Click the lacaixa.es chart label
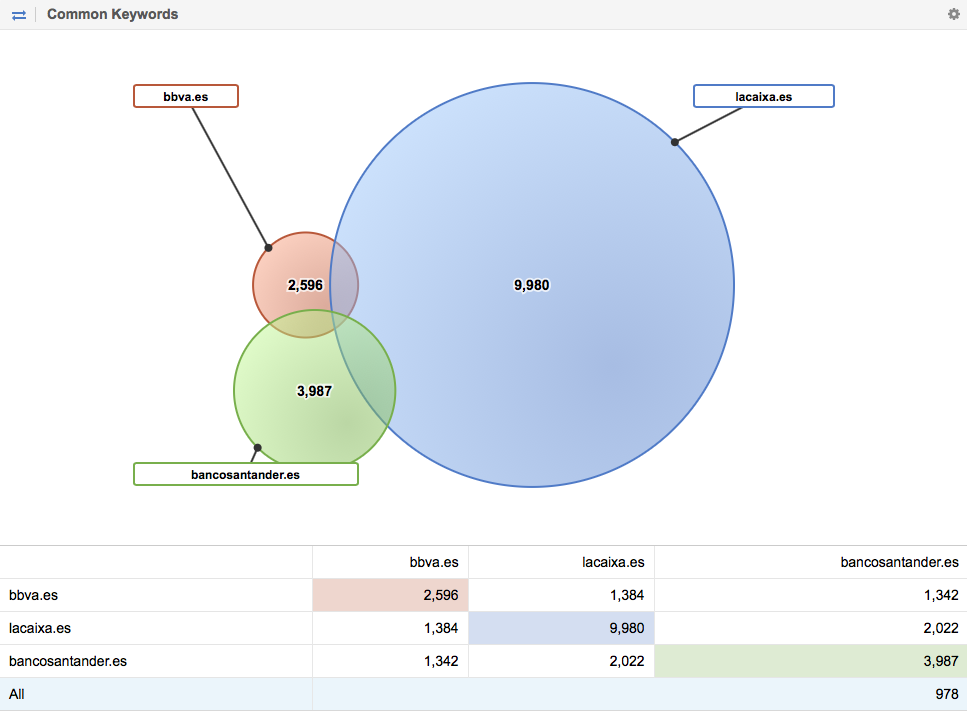 (x=763, y=96)
